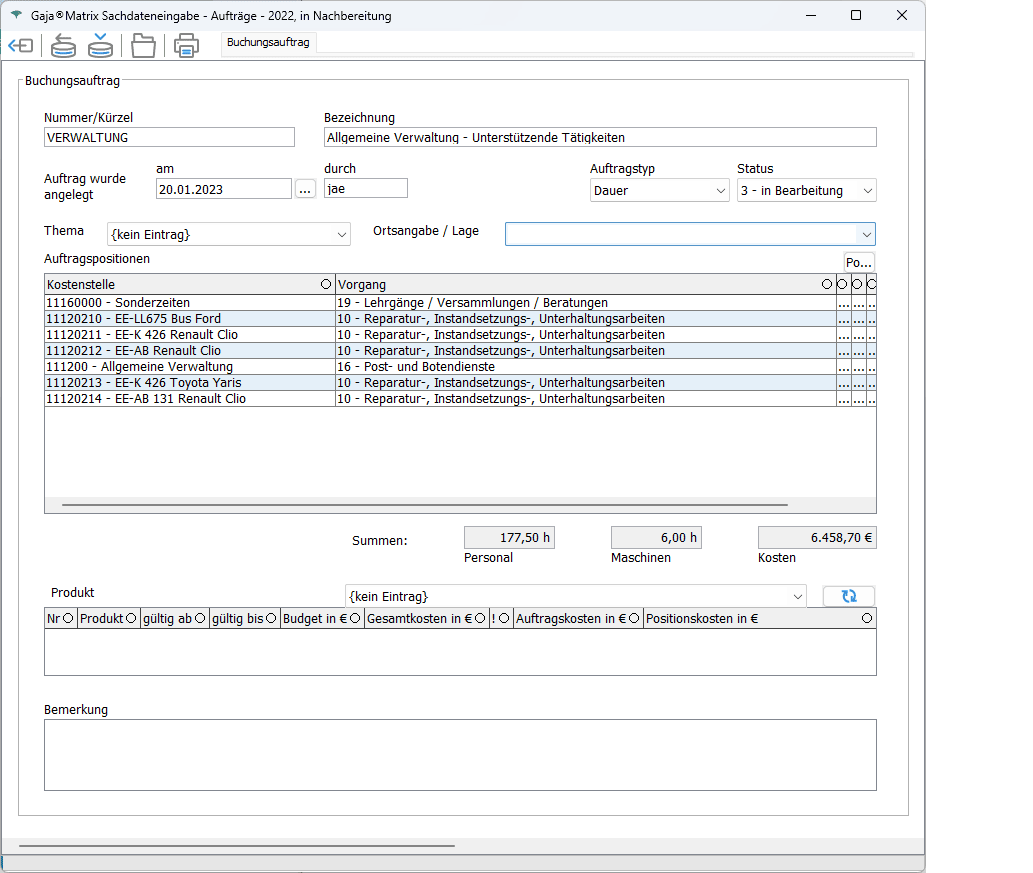Click the database icon with up arrow
1033x873 pixels.
pos(63,46)
